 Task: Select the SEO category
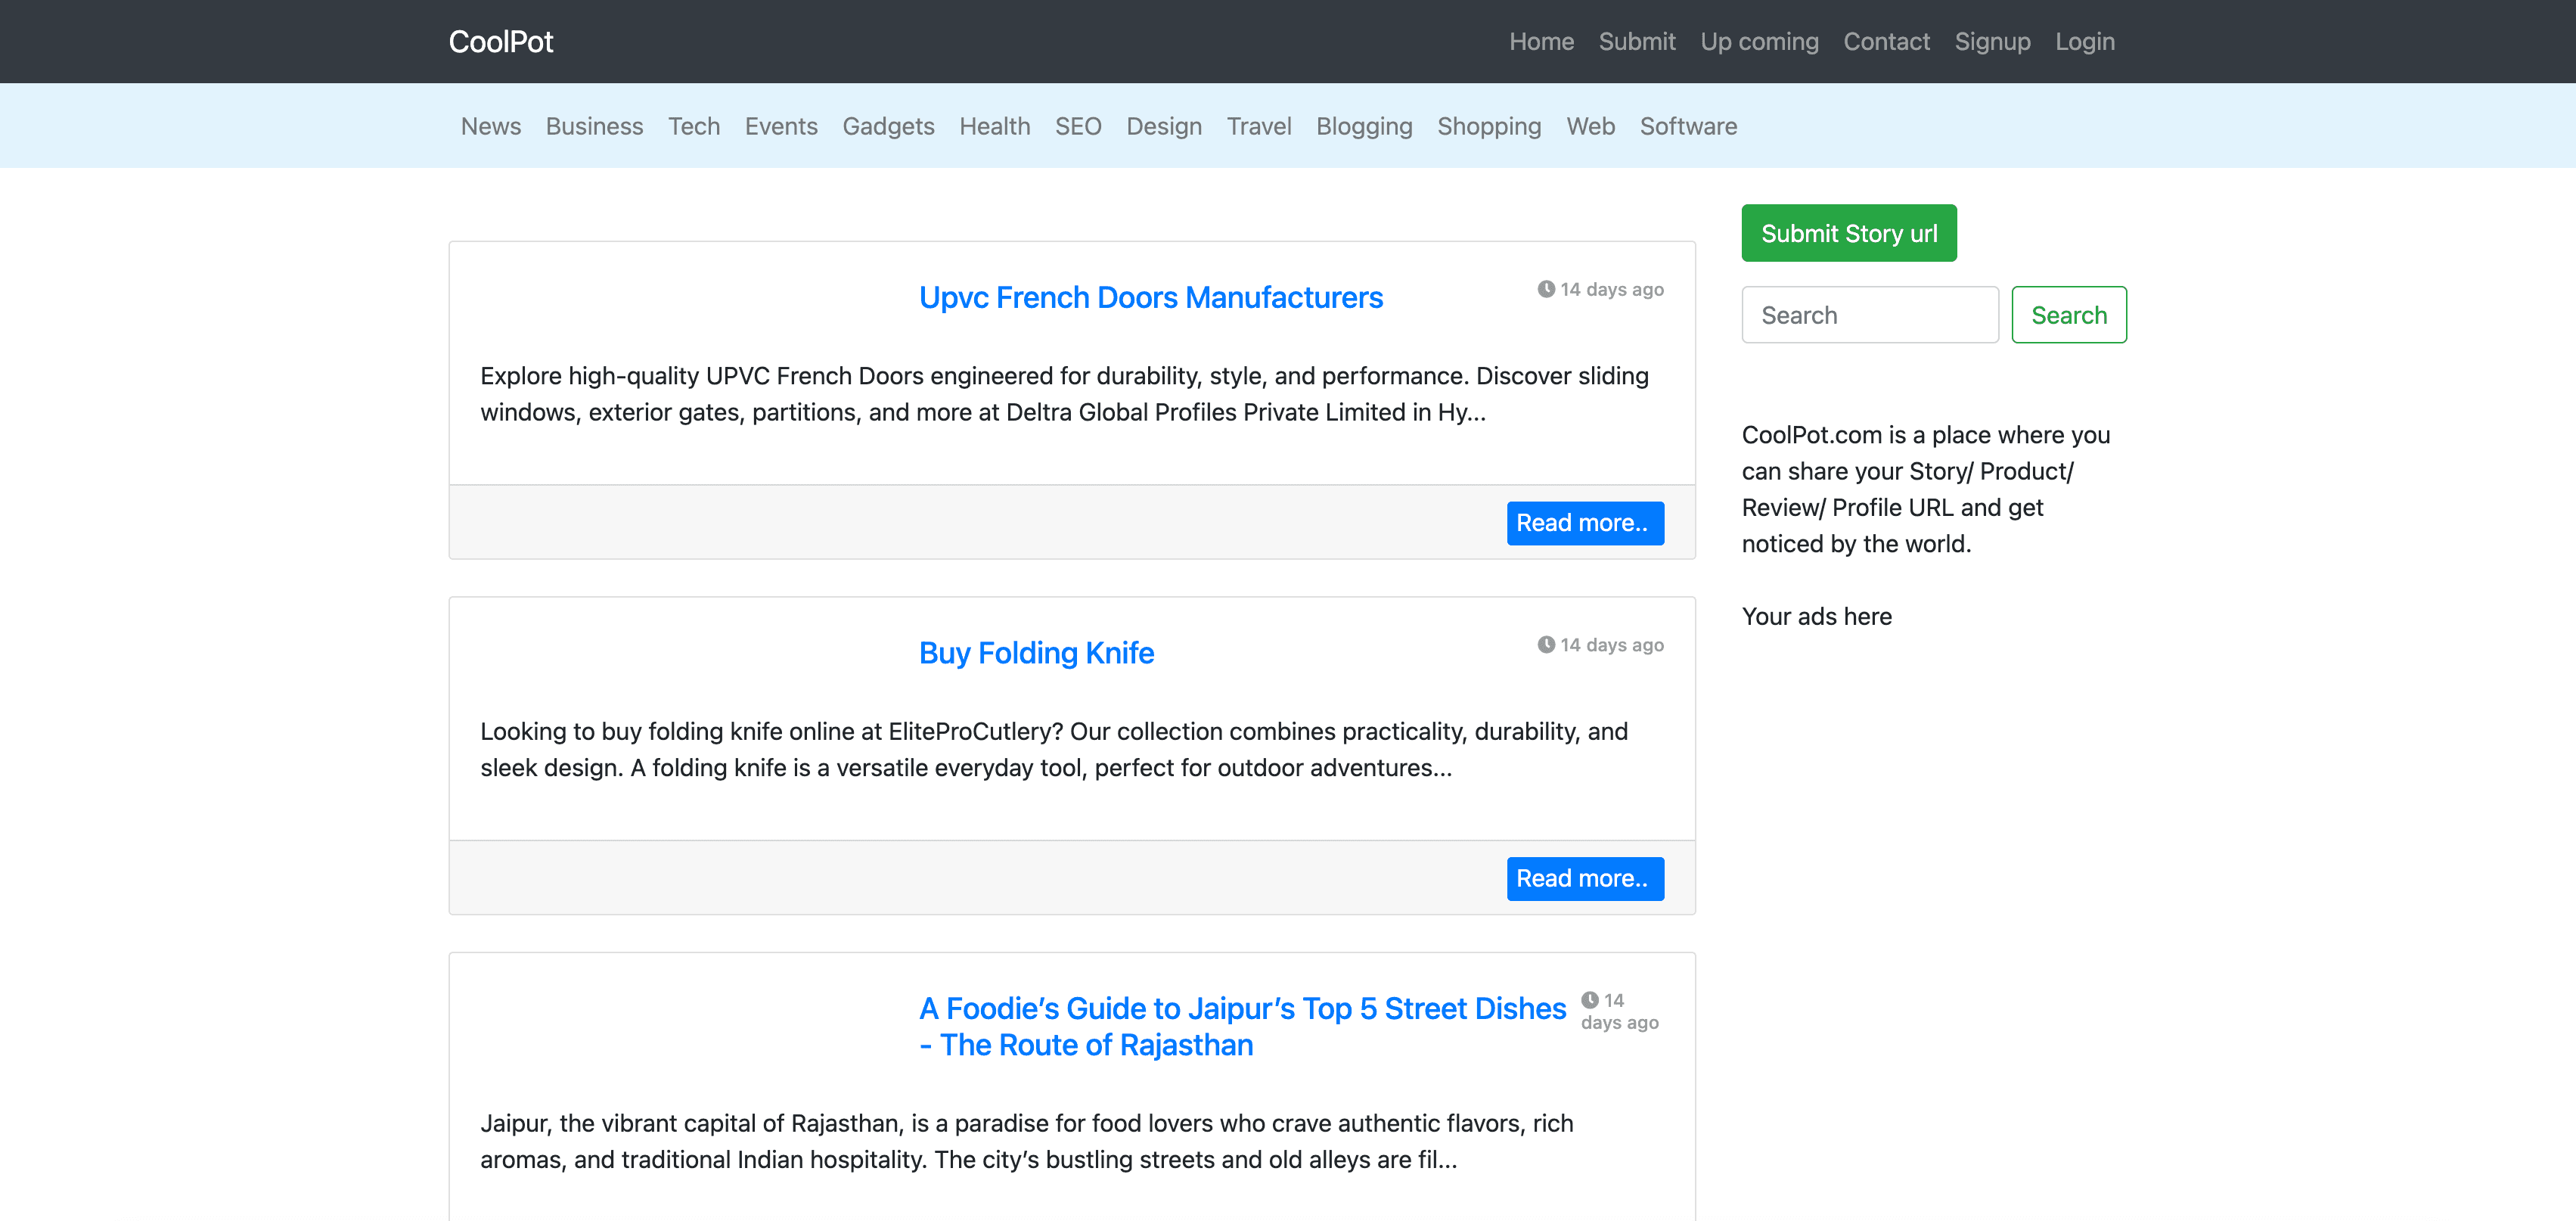(x=1078, y=126)
